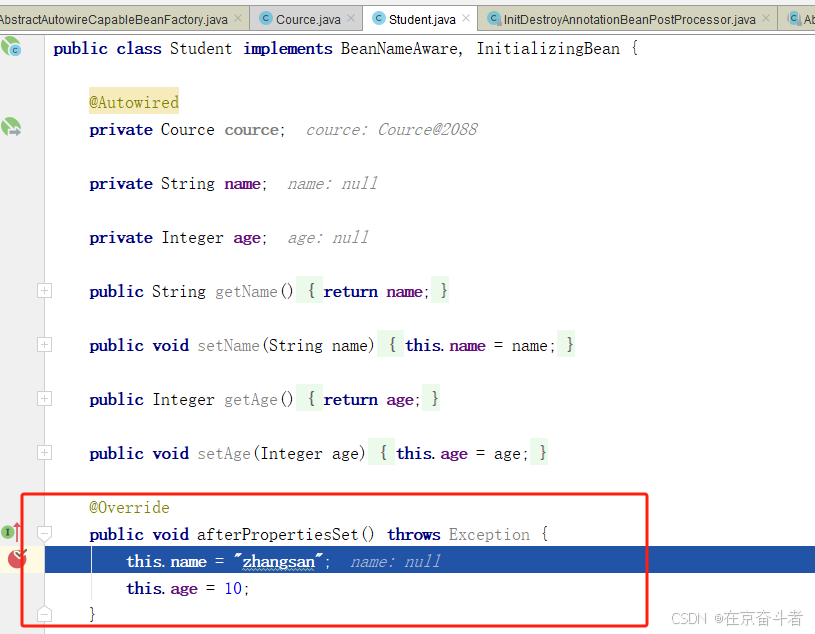815x634 pixels.
Task: Click the InitializingBean interface name
Action: [x=548, y=48]
